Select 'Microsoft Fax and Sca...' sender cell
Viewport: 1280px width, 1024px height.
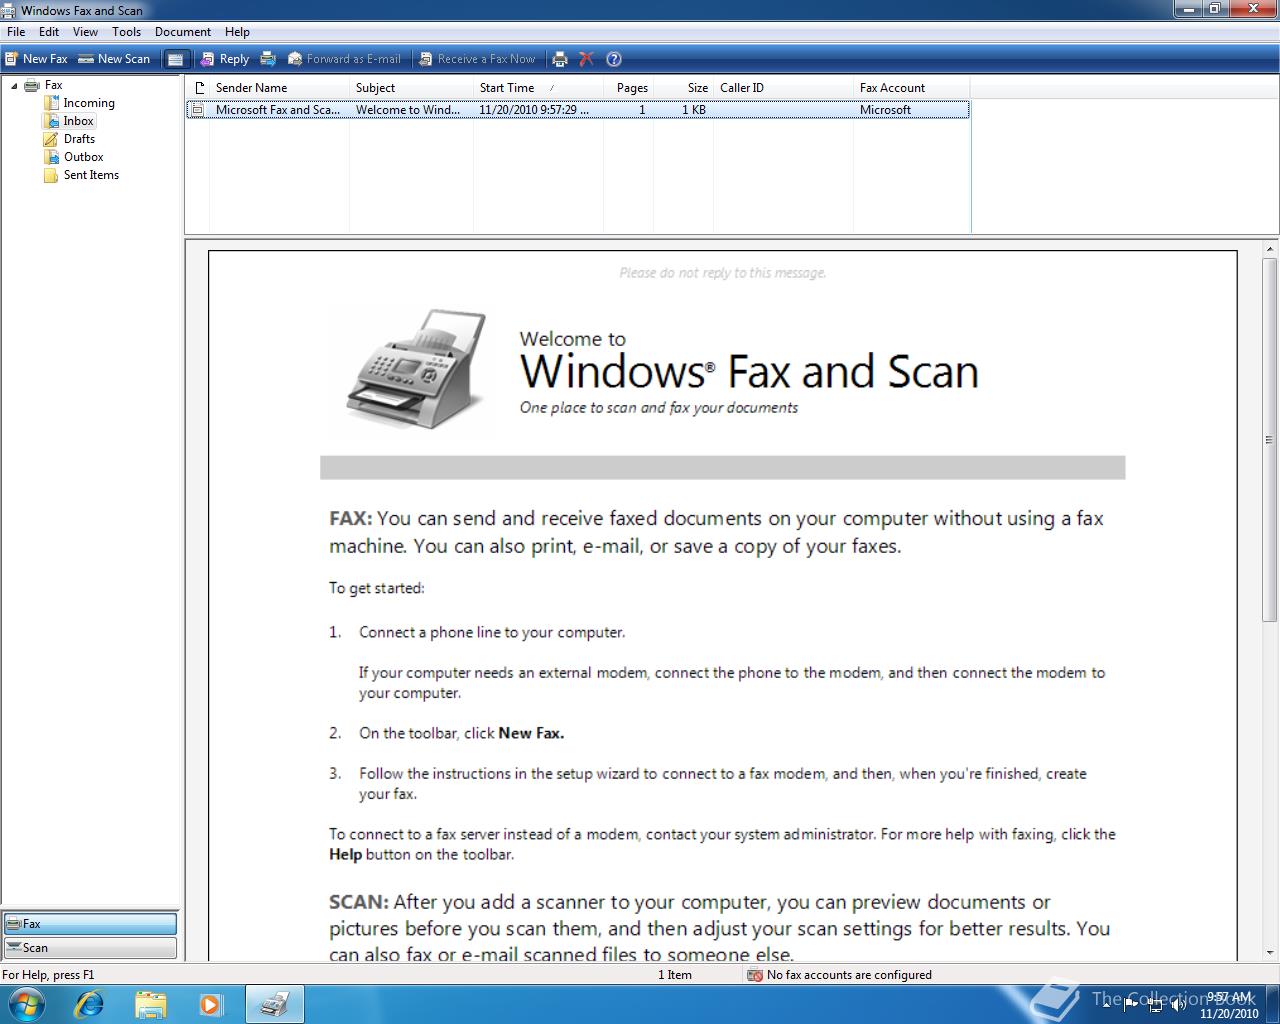(278, 110)
